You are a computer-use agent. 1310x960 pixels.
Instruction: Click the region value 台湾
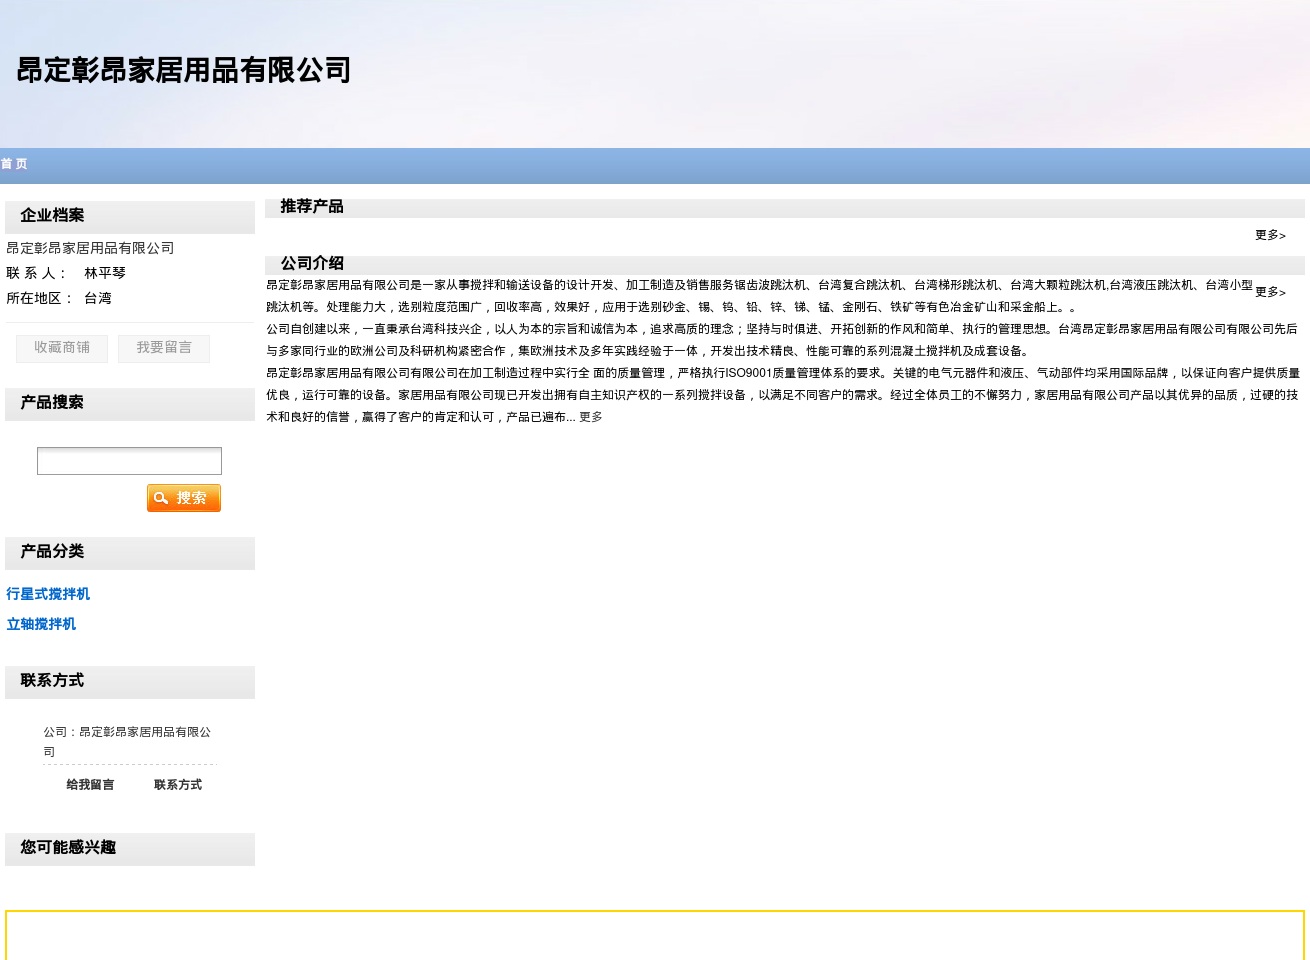point(98,298)
